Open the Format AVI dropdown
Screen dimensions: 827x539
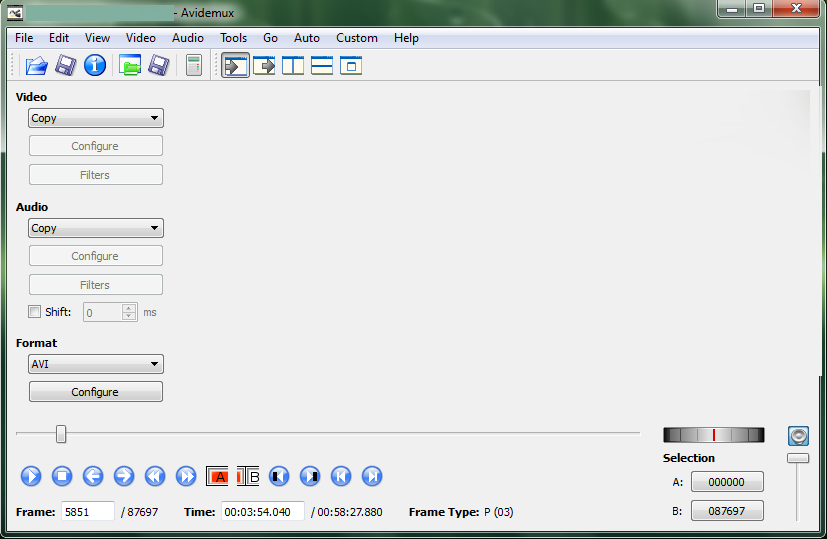(95, 364)
